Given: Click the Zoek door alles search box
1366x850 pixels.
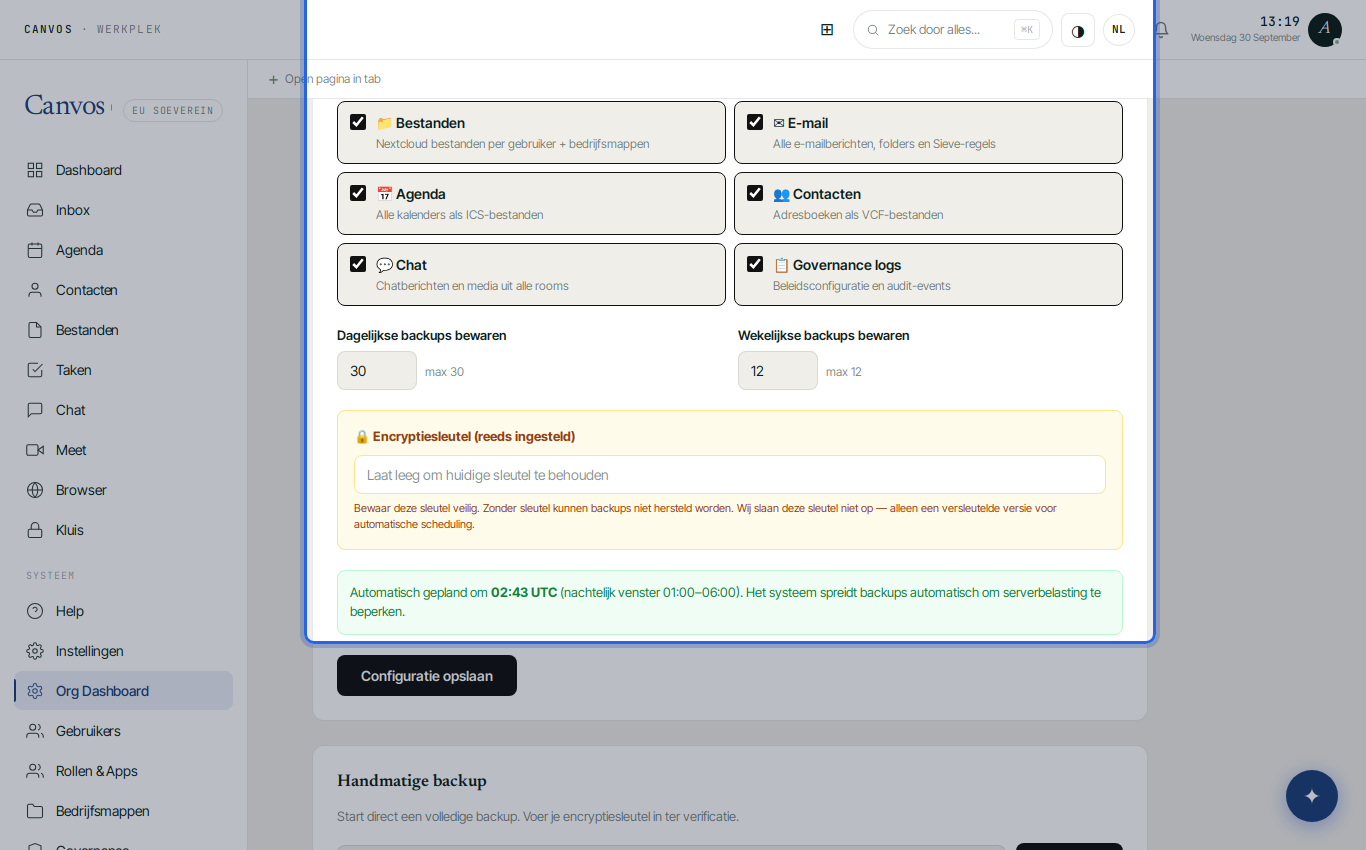Looking at the screenshot, I should [952, 30].
